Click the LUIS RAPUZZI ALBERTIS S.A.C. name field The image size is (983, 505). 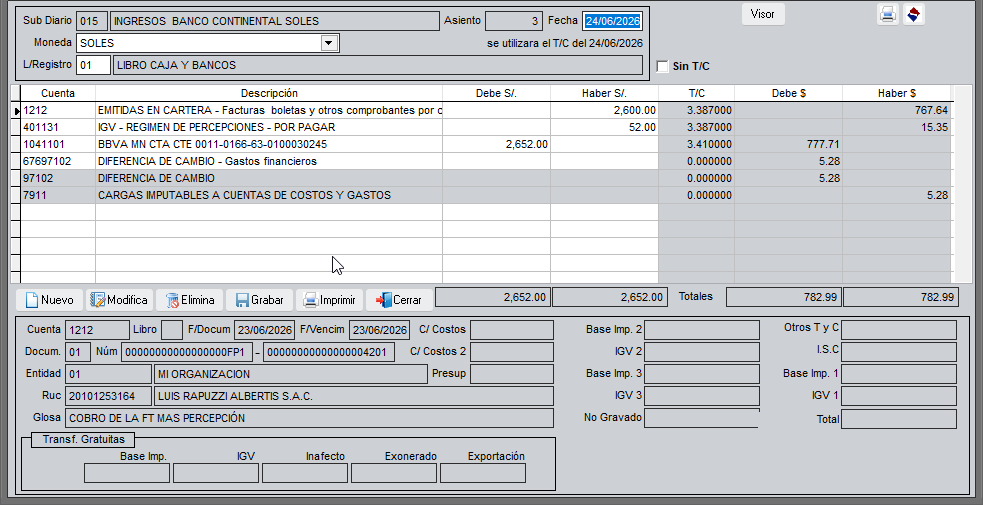pyautogui.click(x=354, y=396)
